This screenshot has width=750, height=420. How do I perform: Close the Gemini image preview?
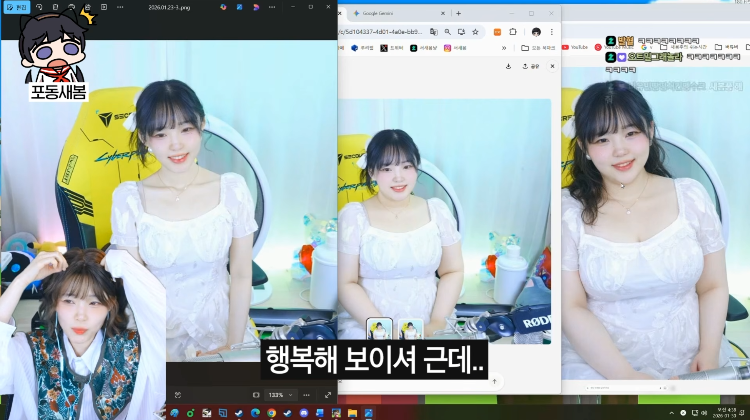coord(552,66)
